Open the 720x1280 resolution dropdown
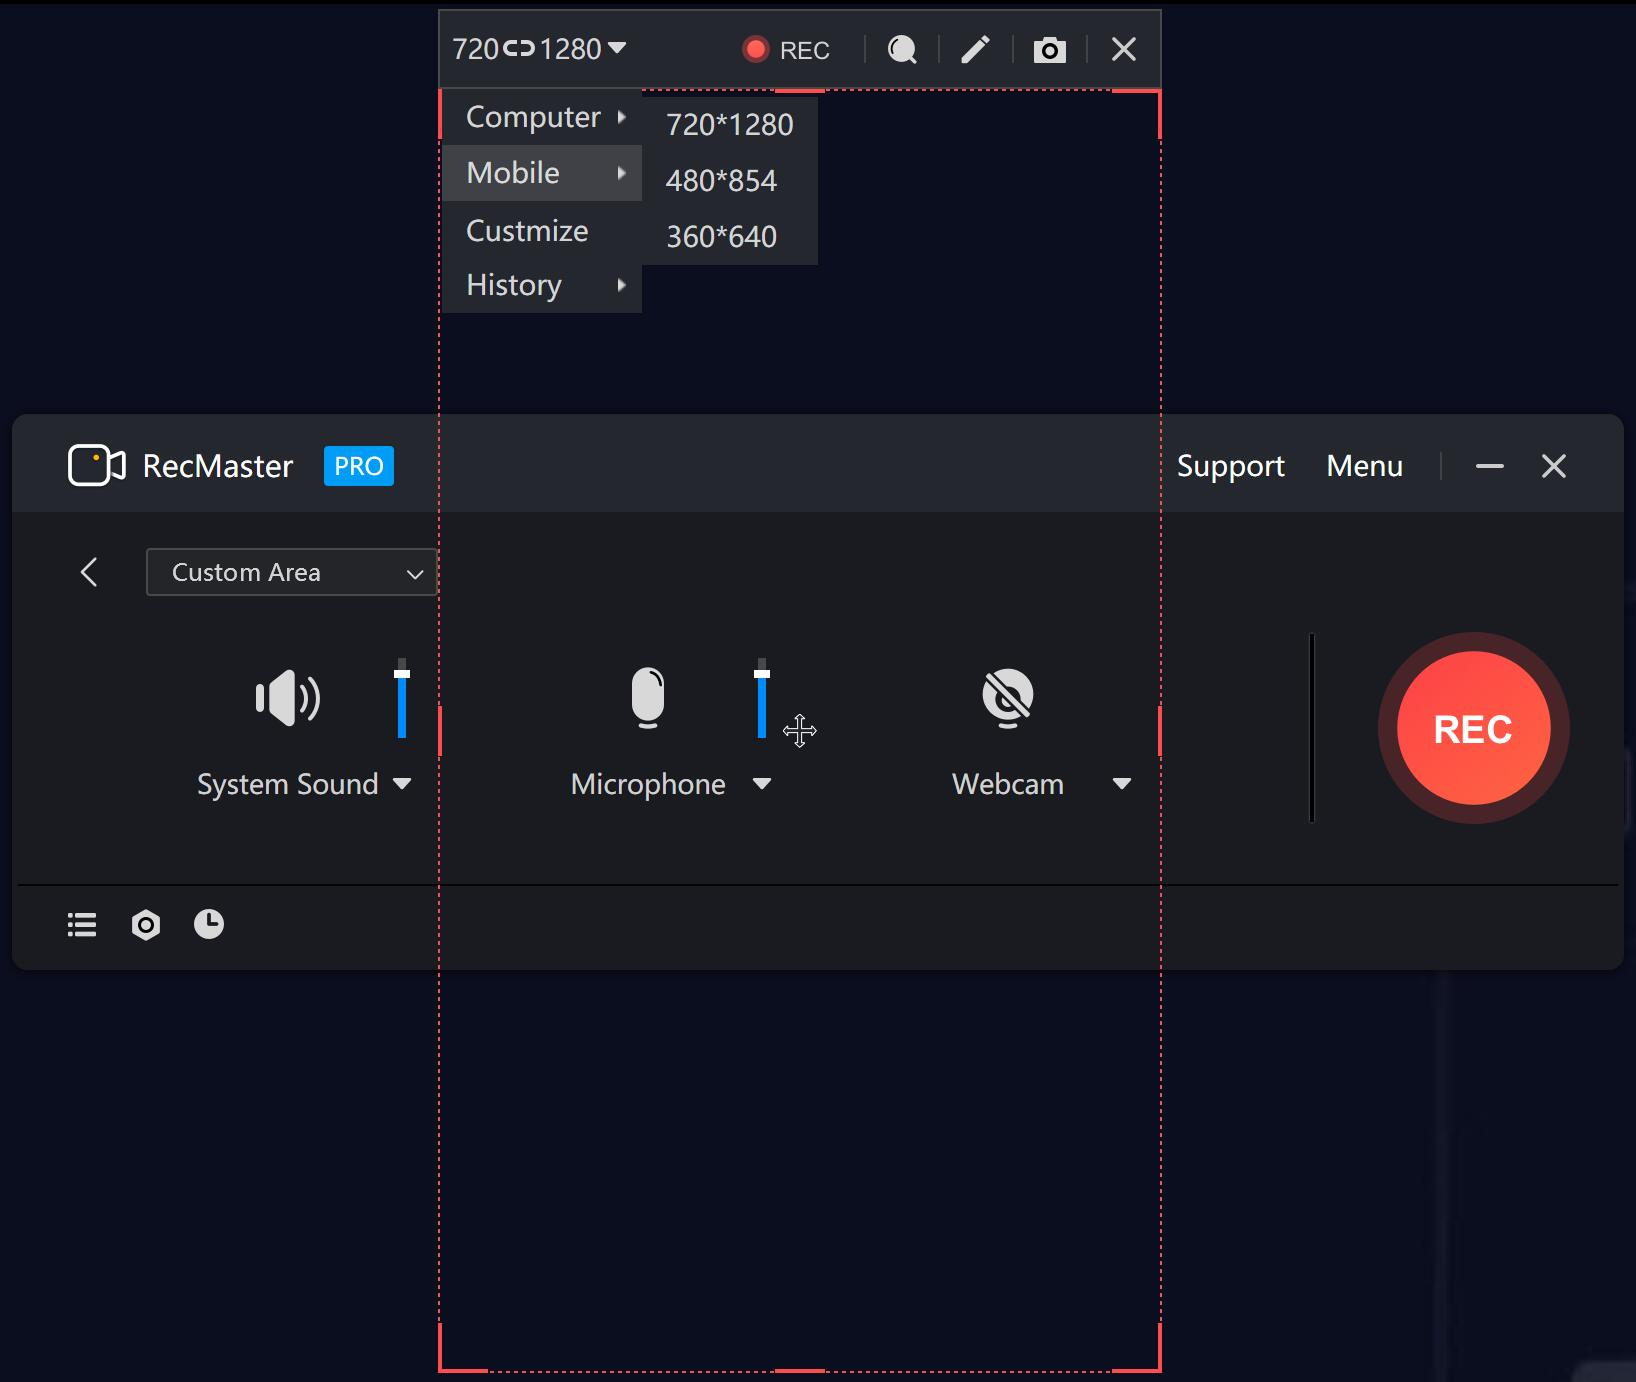1636x1382 pixels. coord(617,48)
